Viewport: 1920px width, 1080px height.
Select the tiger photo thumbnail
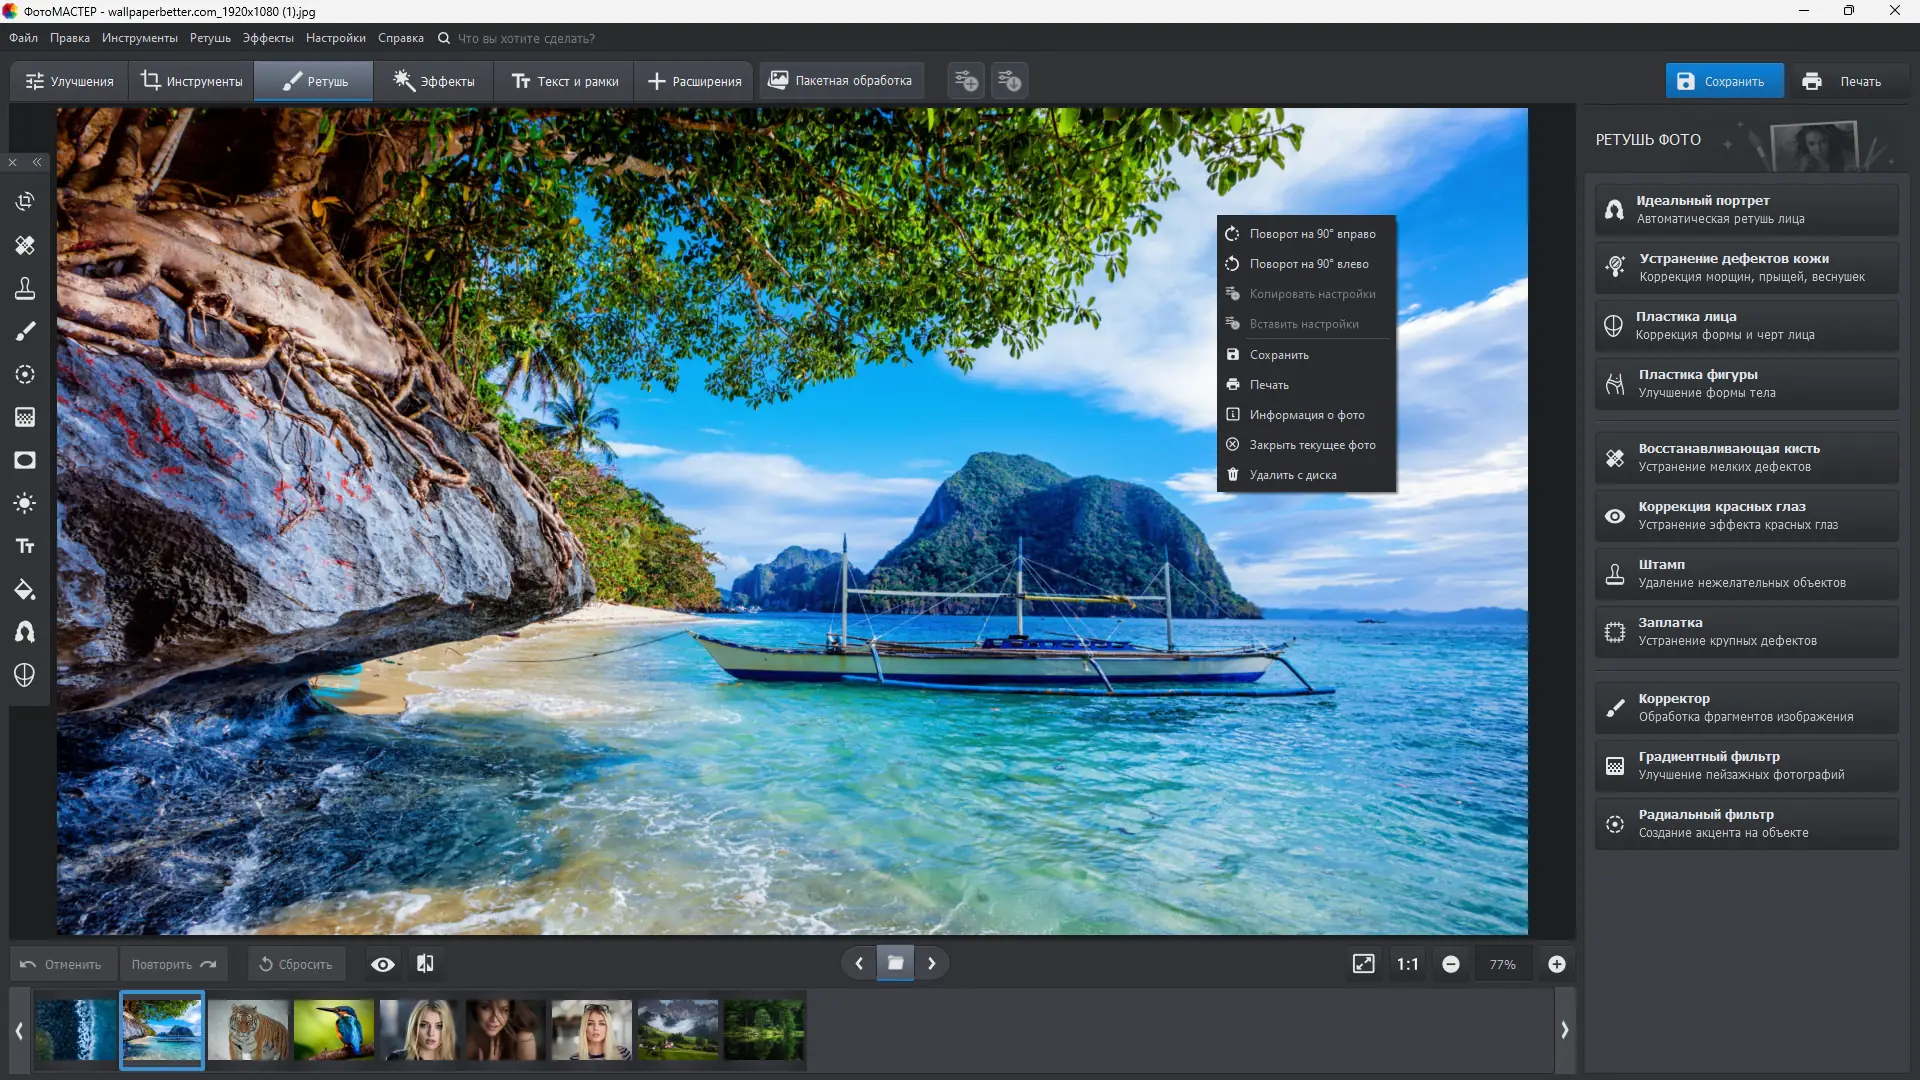click(x=248, y=1030)
